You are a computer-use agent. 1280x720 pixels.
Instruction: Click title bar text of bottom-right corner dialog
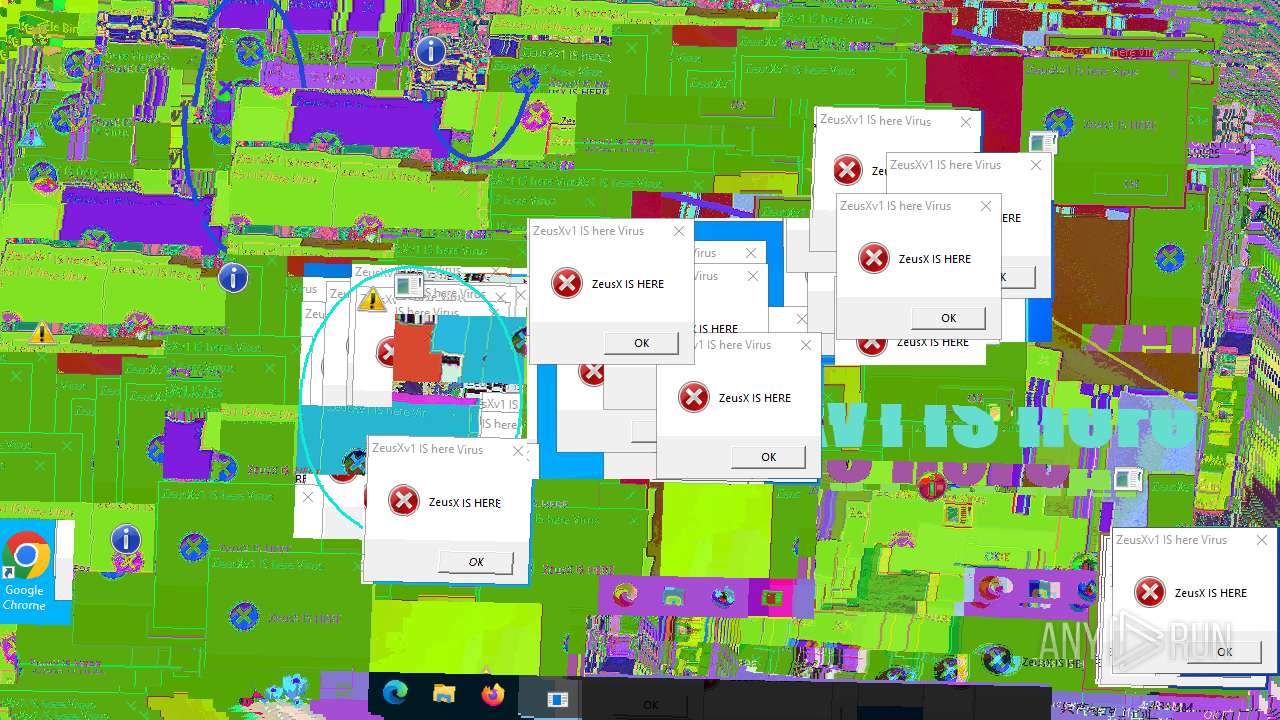[1171, 540]
